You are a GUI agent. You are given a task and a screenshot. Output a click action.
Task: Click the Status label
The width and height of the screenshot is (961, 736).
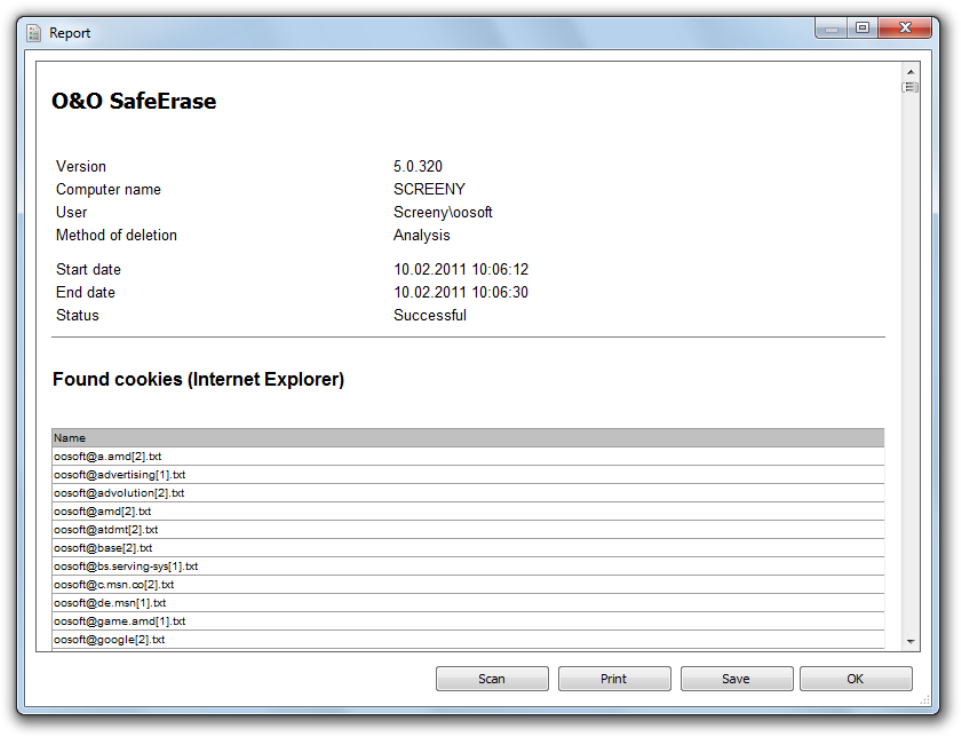pos(77,316)
